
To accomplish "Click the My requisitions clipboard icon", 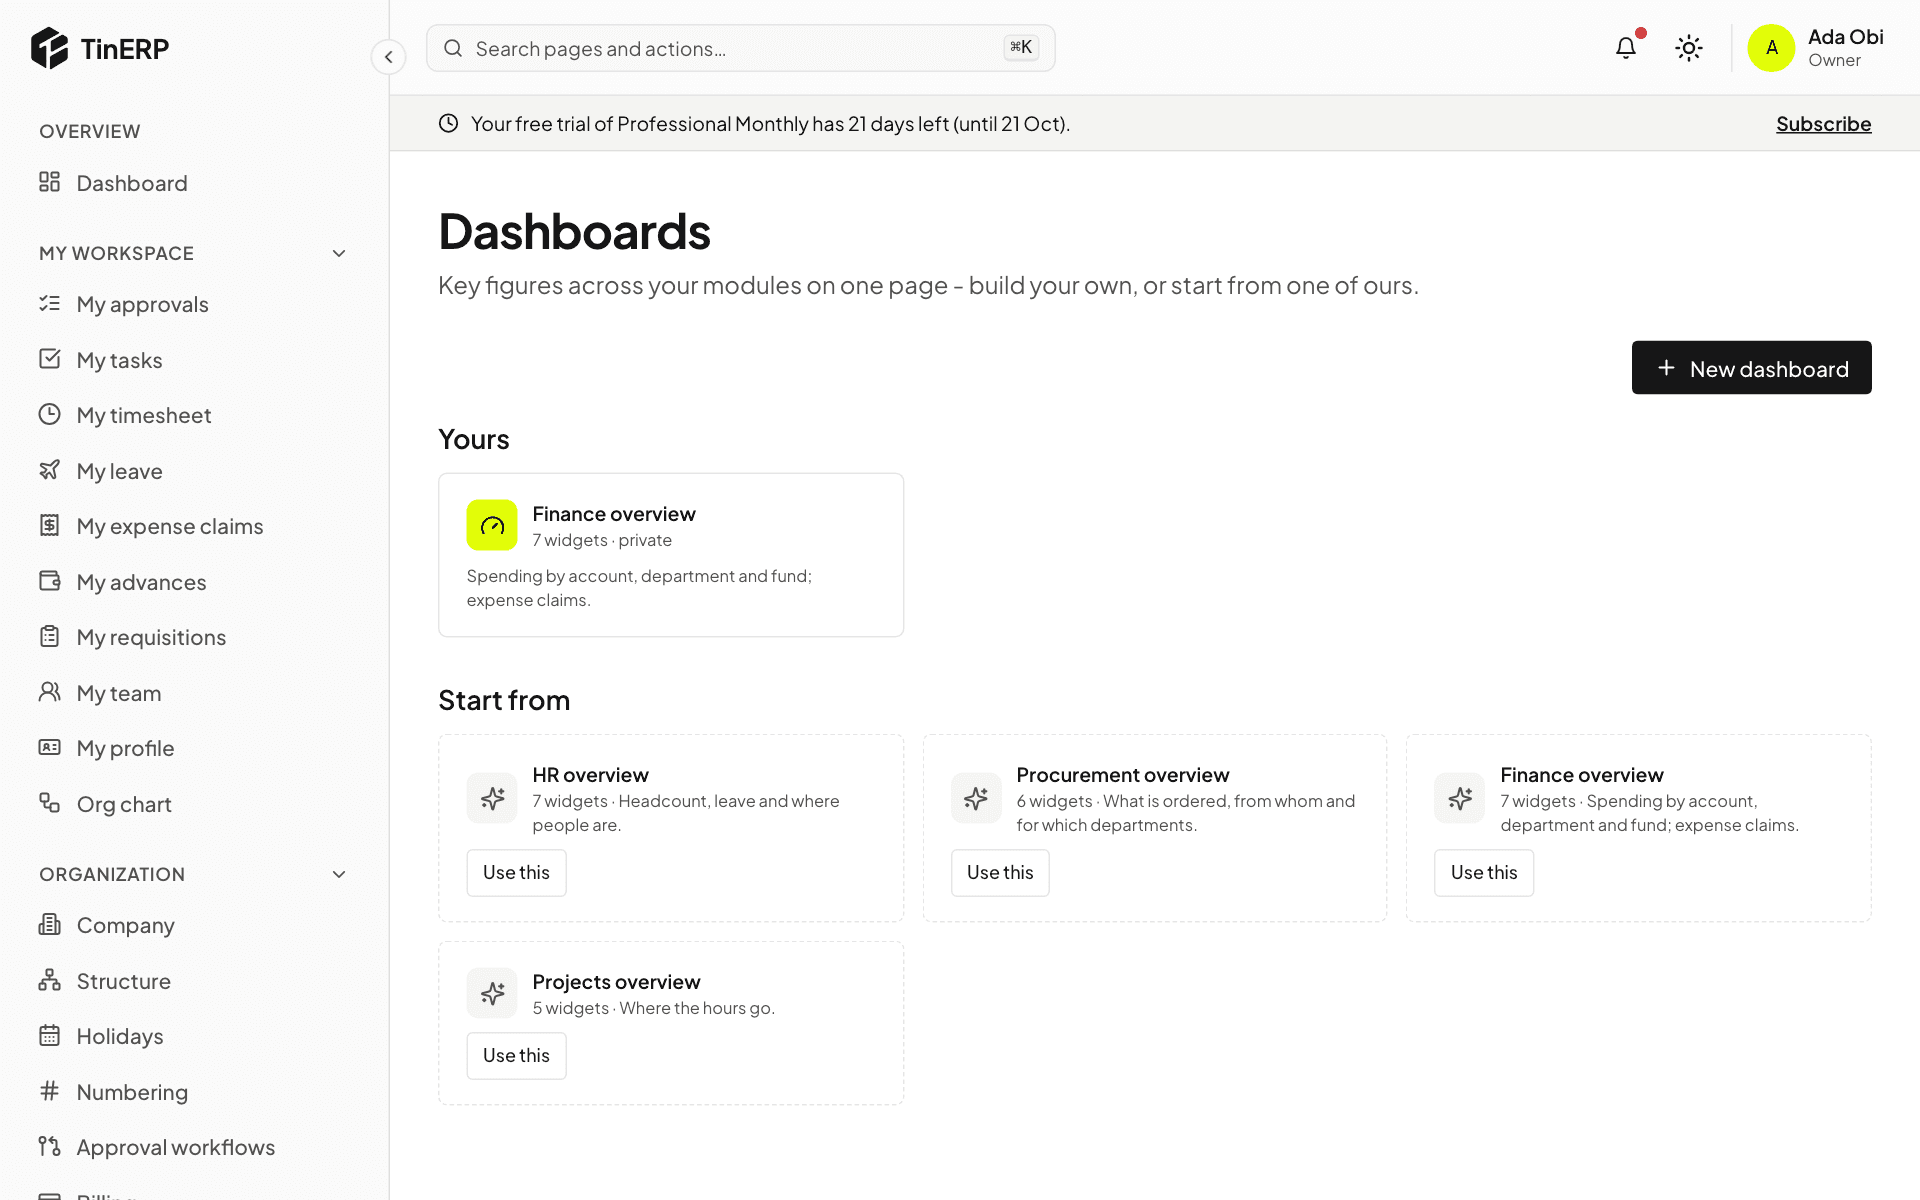I will (49, 636).
